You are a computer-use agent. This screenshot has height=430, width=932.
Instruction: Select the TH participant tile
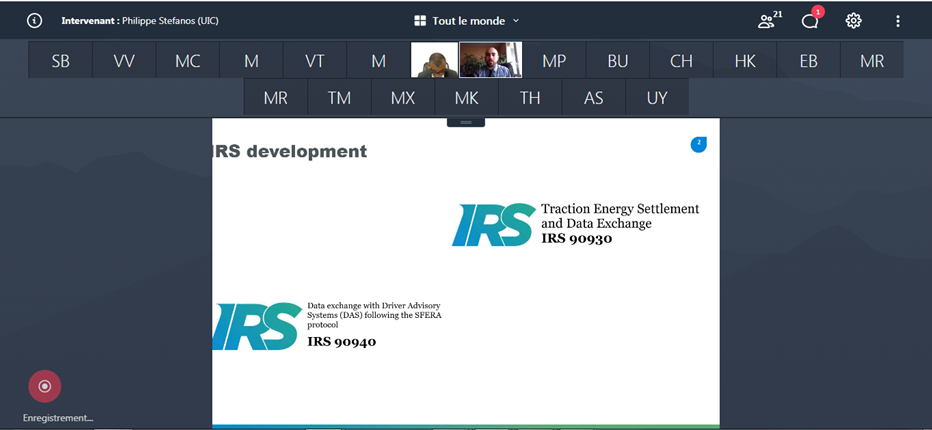(530, 97)
